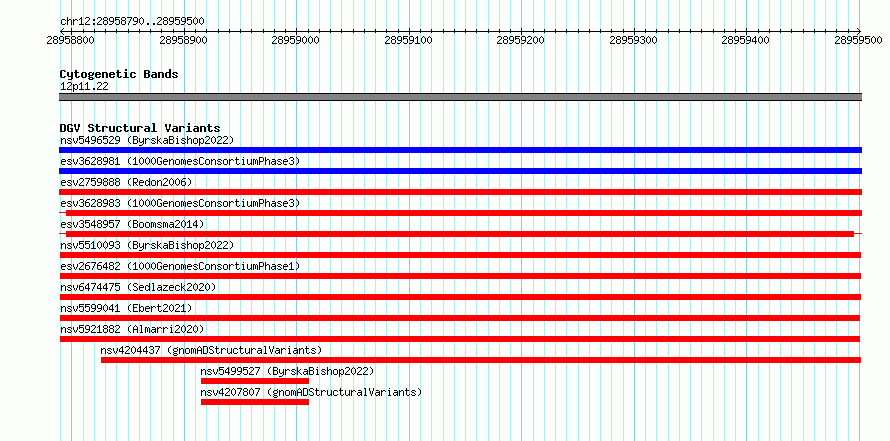Click ruler position 28959200
Viewport: 890px width, 441px height.
pyautogui.click(x=520, y=40)
